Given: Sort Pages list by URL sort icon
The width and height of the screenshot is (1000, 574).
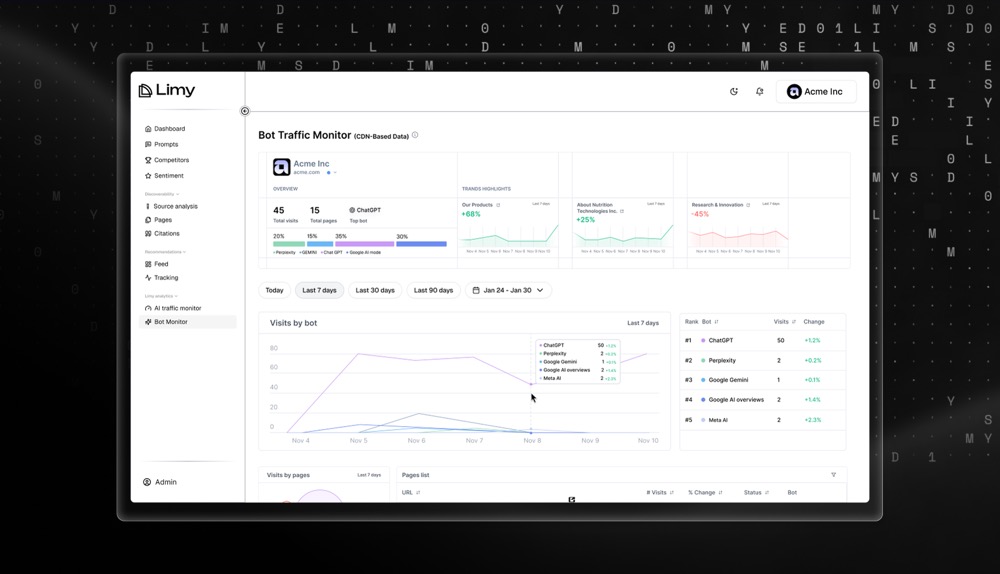Looking at the screenshot, I should point(418,493).
